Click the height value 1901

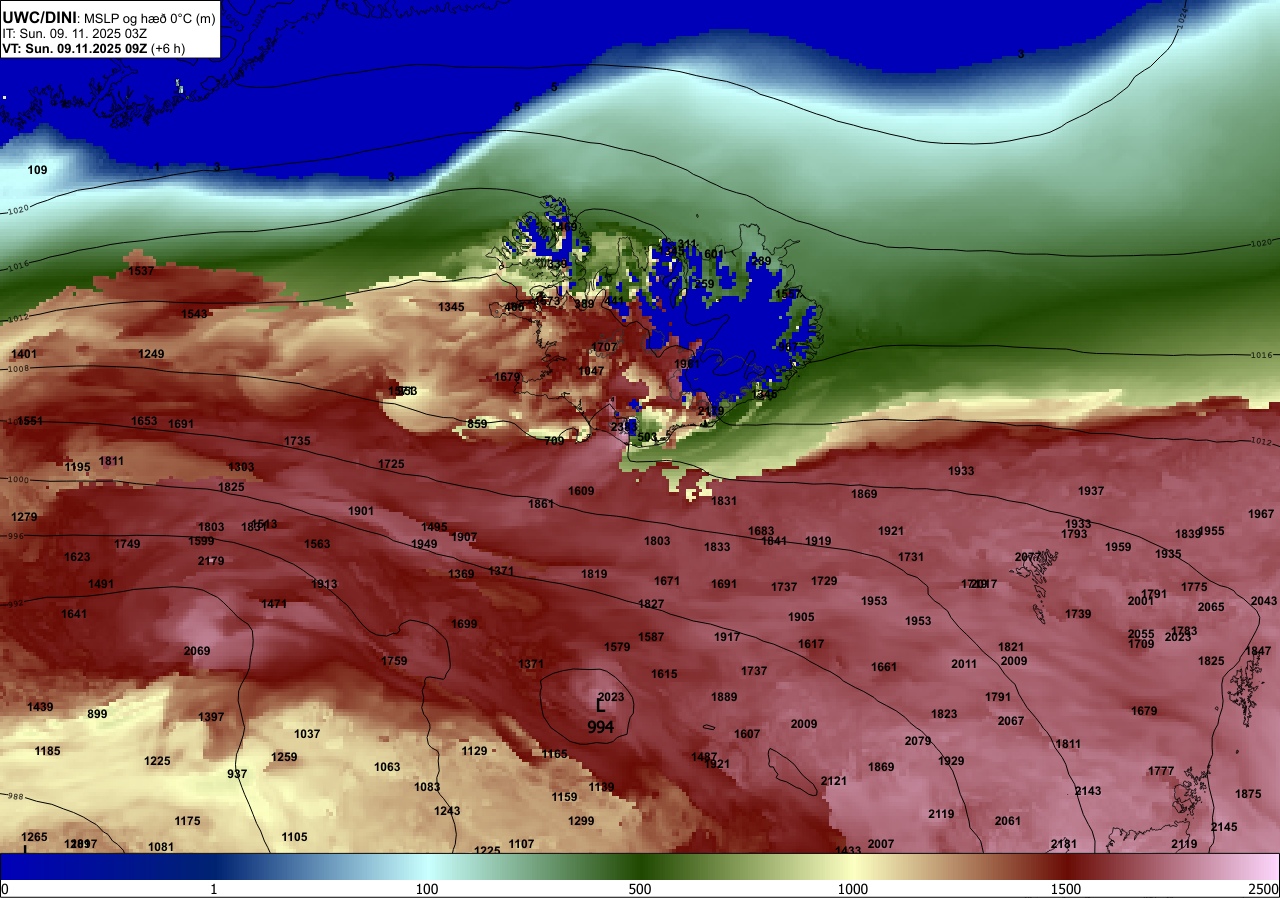361,511
